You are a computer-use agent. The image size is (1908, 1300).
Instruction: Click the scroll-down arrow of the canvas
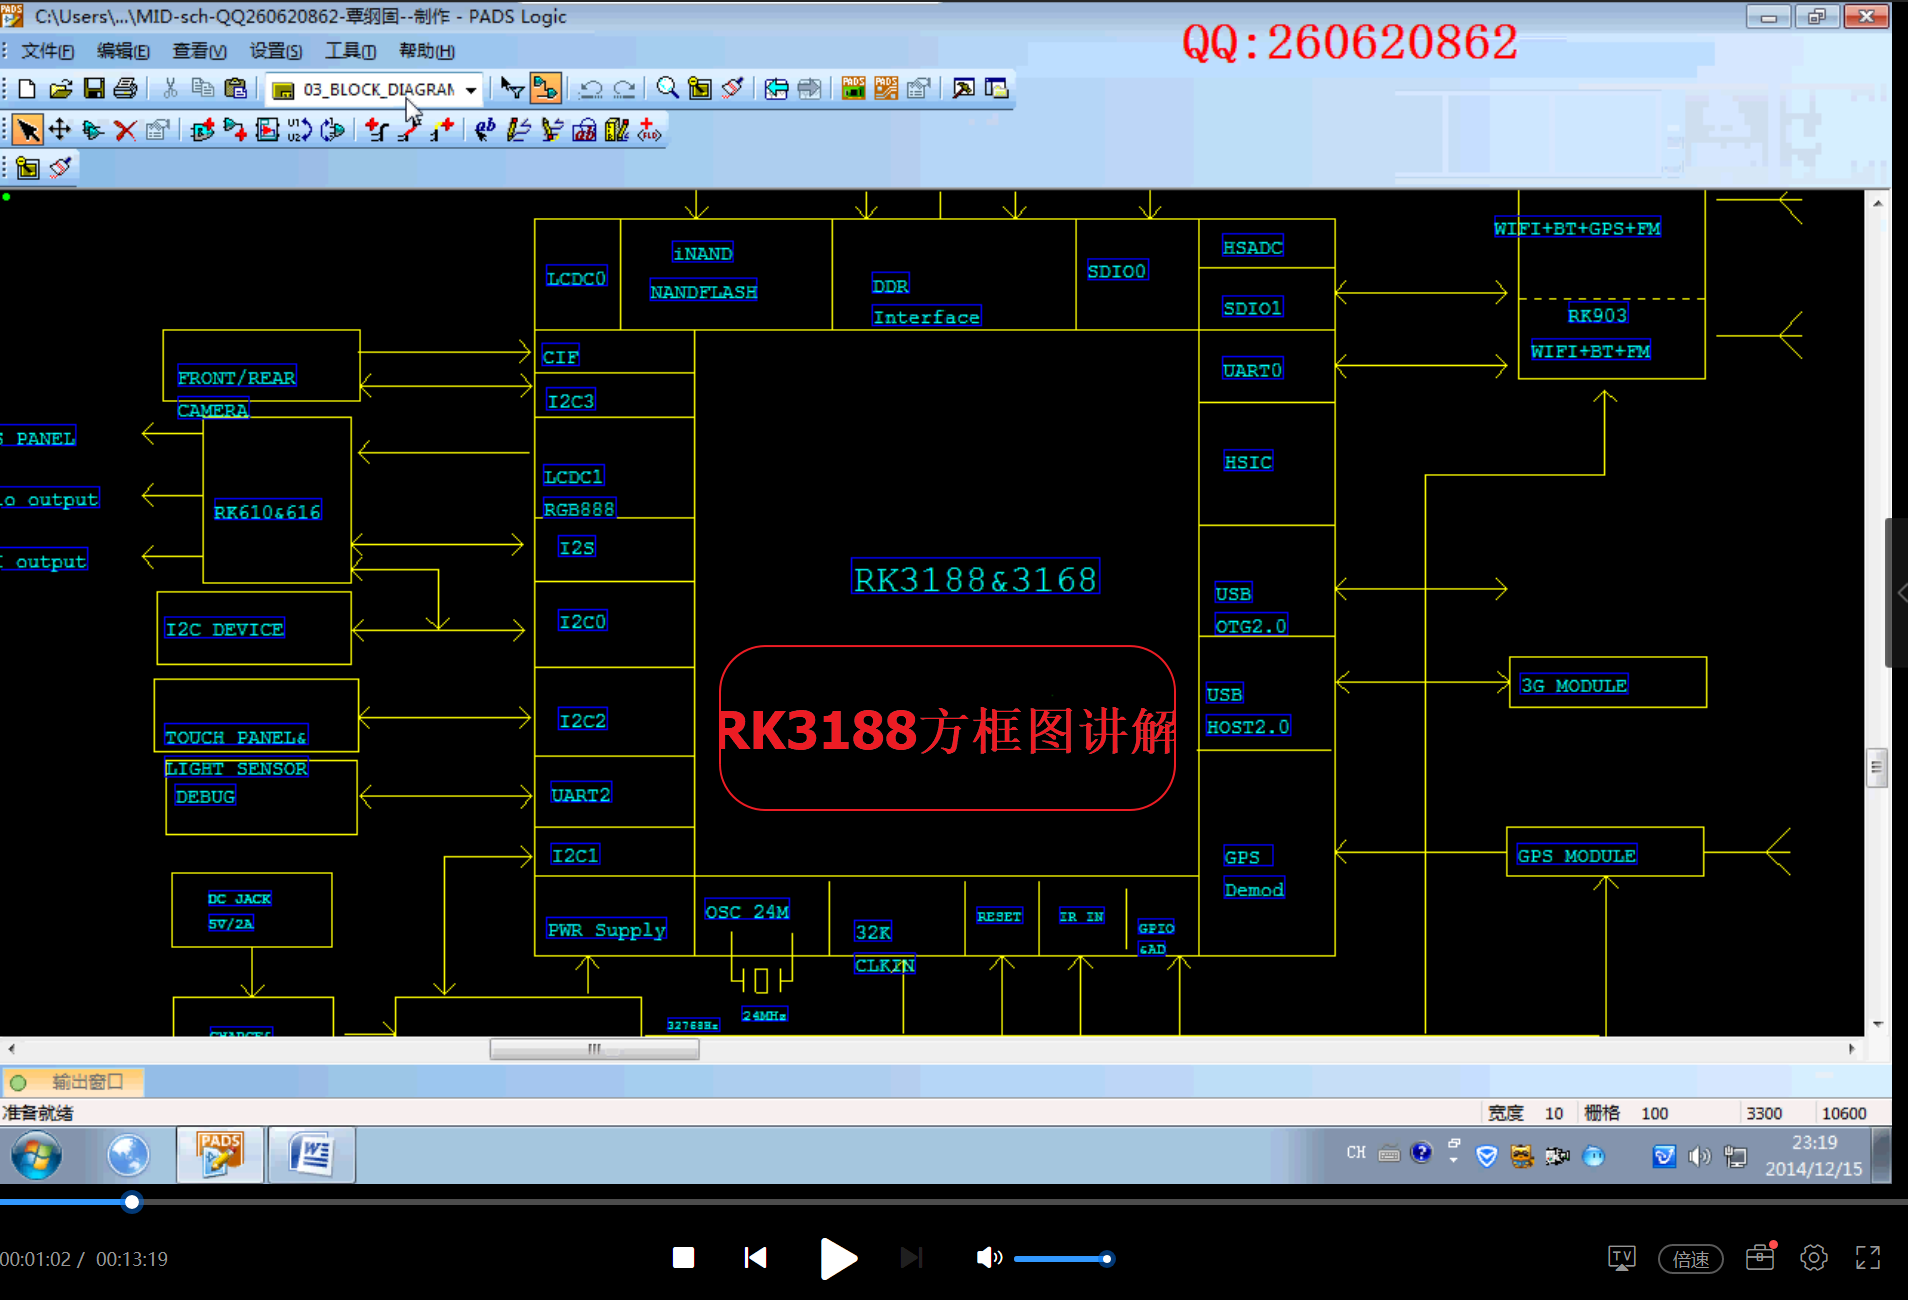coord(1877,1024)
